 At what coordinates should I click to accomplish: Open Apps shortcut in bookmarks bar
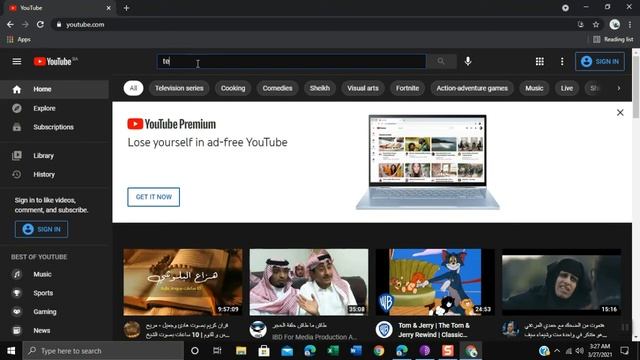pos(19,40)
